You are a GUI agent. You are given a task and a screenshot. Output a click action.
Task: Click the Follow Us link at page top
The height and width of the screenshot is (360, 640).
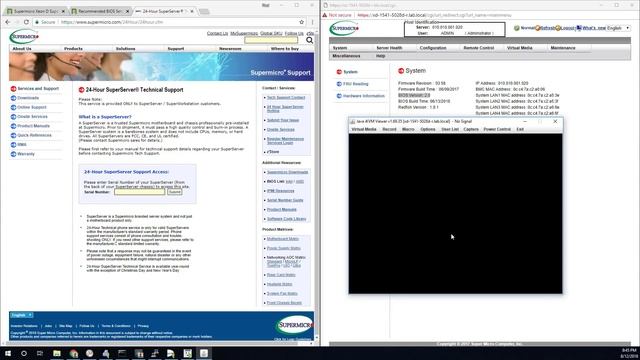(x=294, y=33)
